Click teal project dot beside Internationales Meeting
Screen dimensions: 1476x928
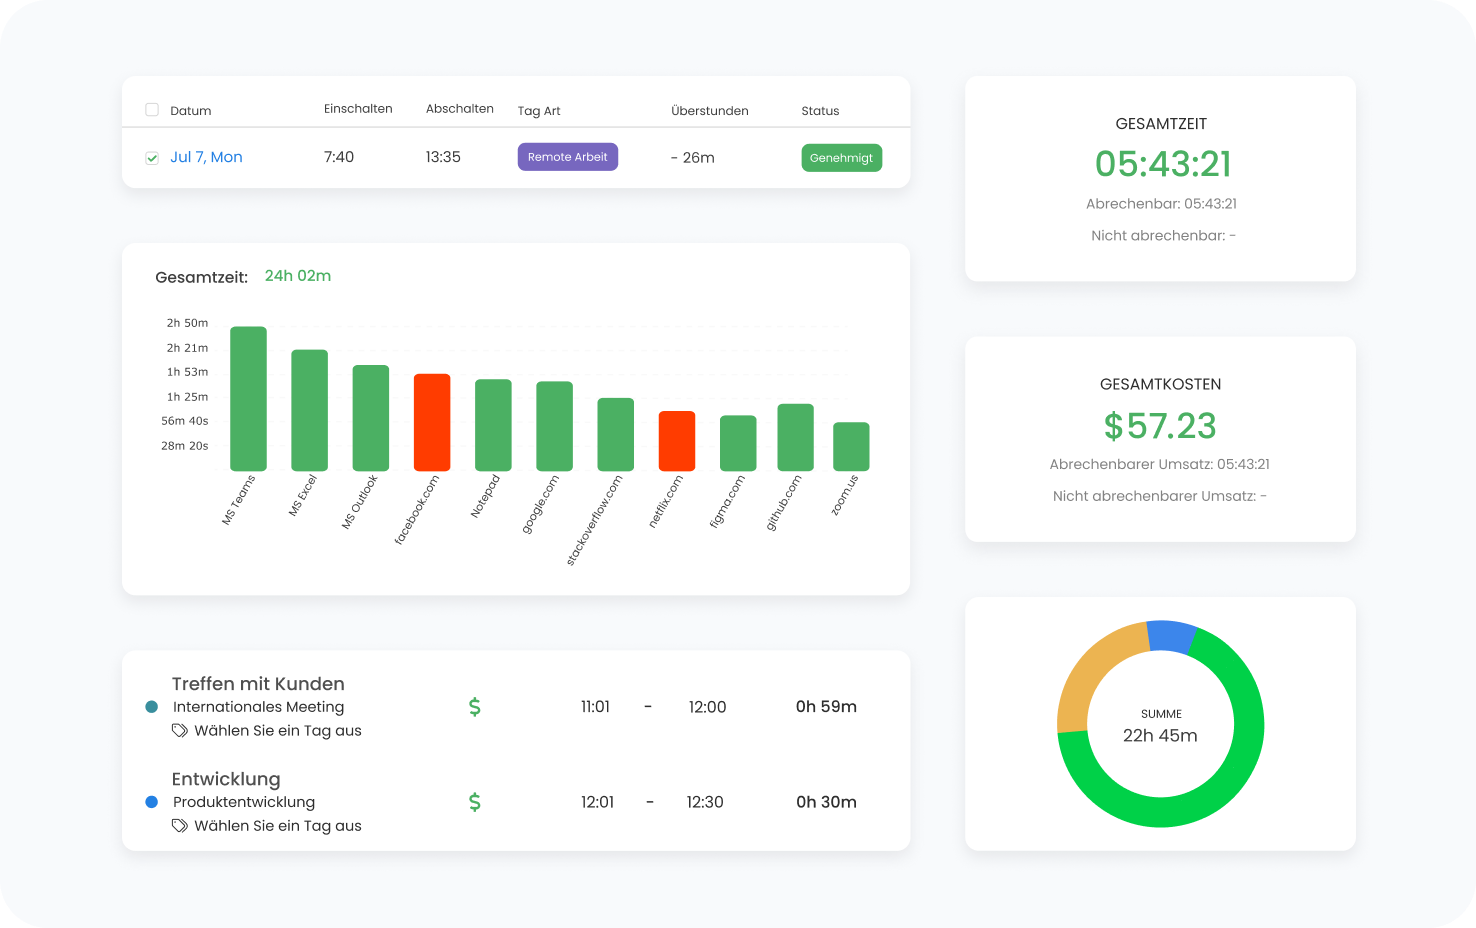pyautogui.click(x=152, y=707)
